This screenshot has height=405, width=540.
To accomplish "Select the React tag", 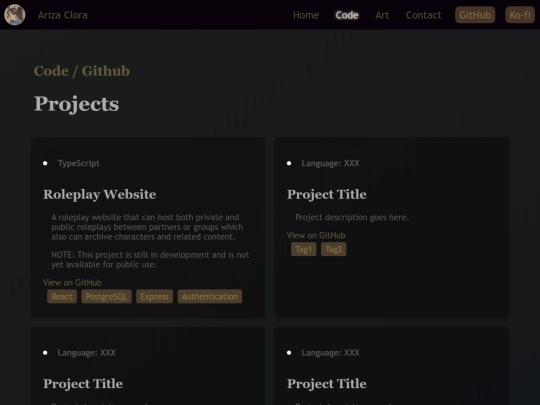I will 62,297.
